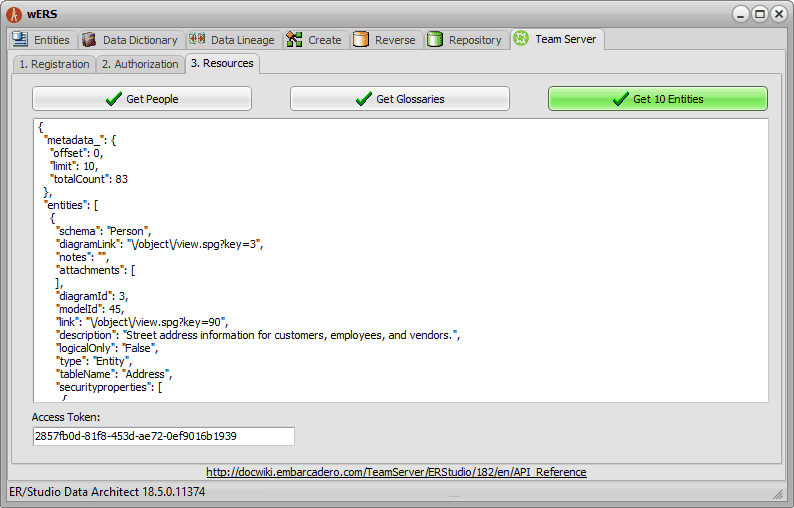This screenshot has width=794, height=508.
Task: Select the Reverse tab
Action: 386,40
